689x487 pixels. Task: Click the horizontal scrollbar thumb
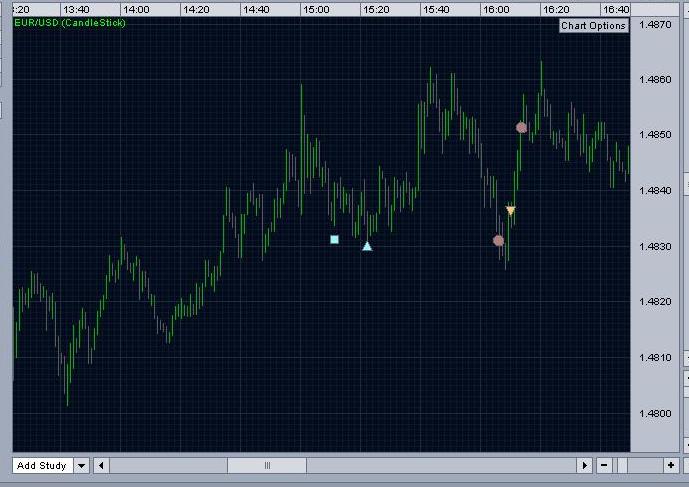point(267,465)
